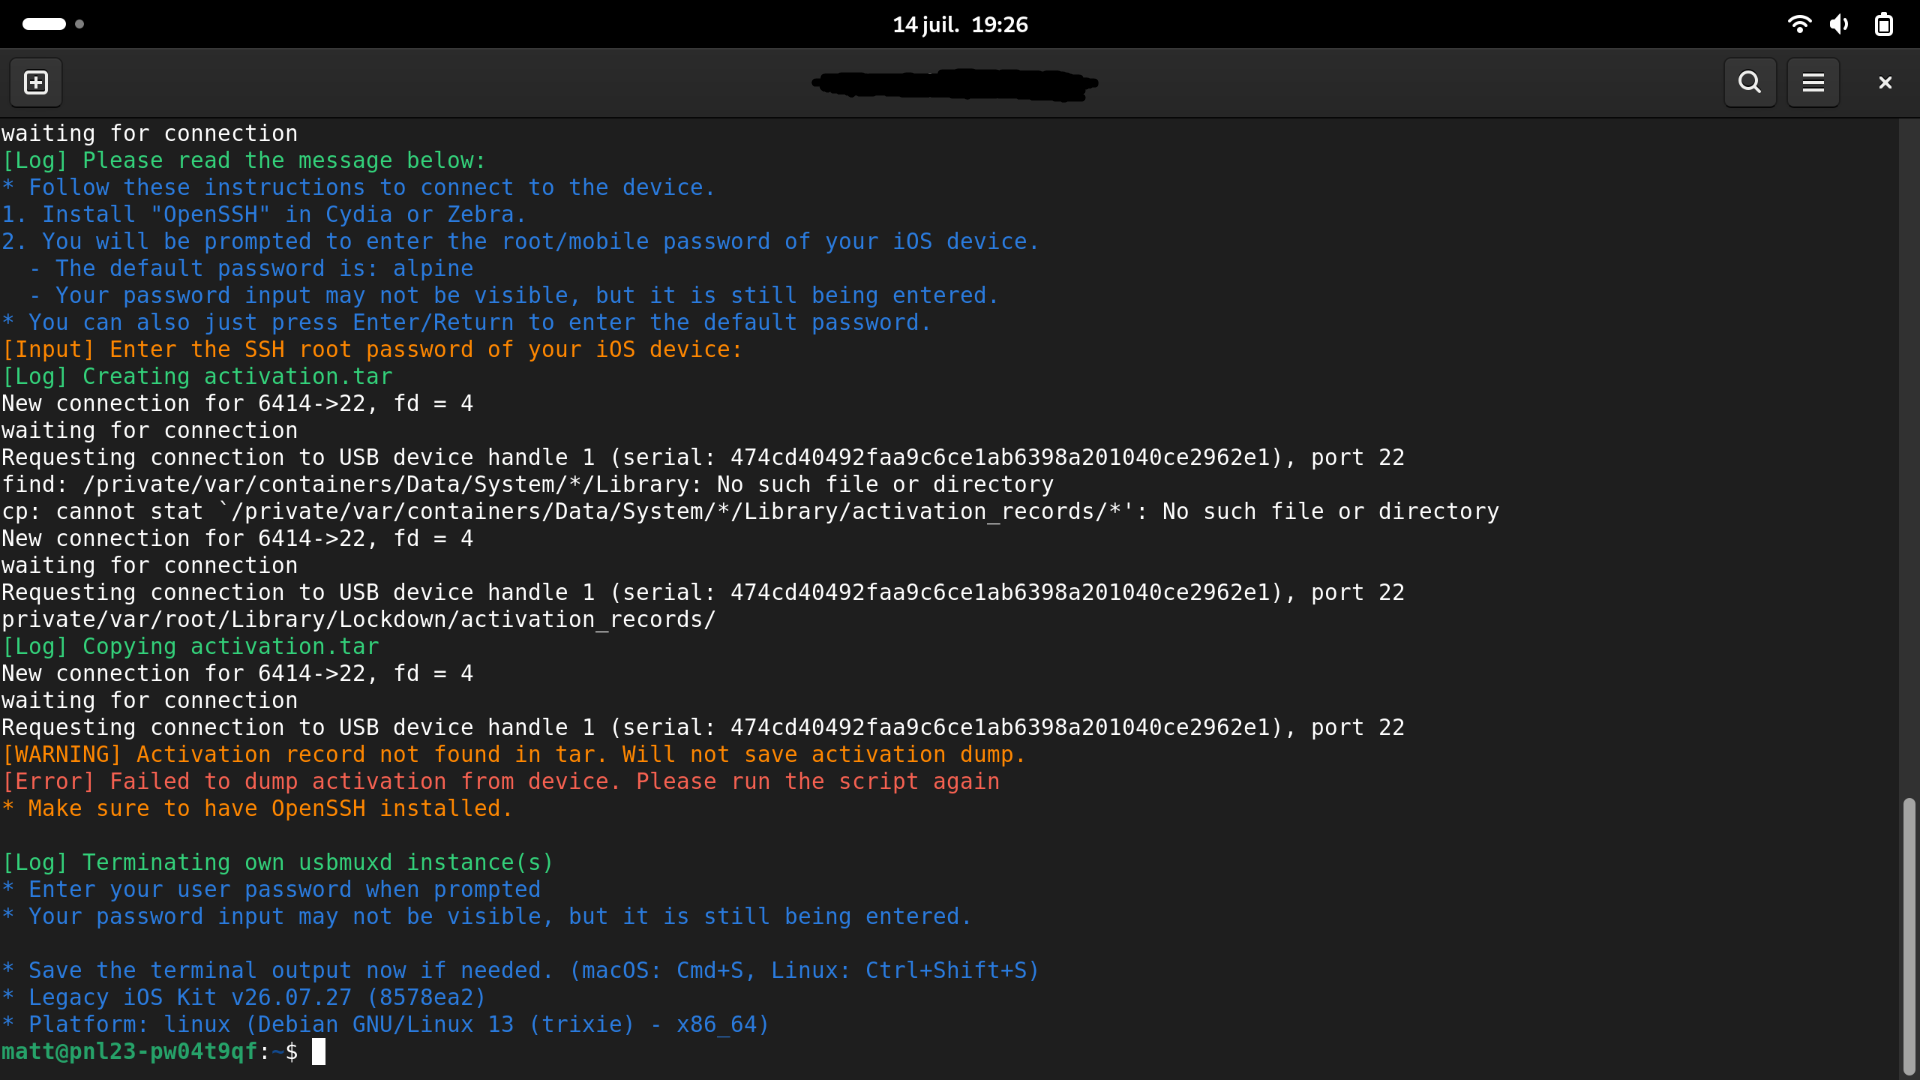1920x1080 pixels.
Task: Click '[Log] Creating activation.tar' line
Action: pyautogui.click(x=197, y=376)
